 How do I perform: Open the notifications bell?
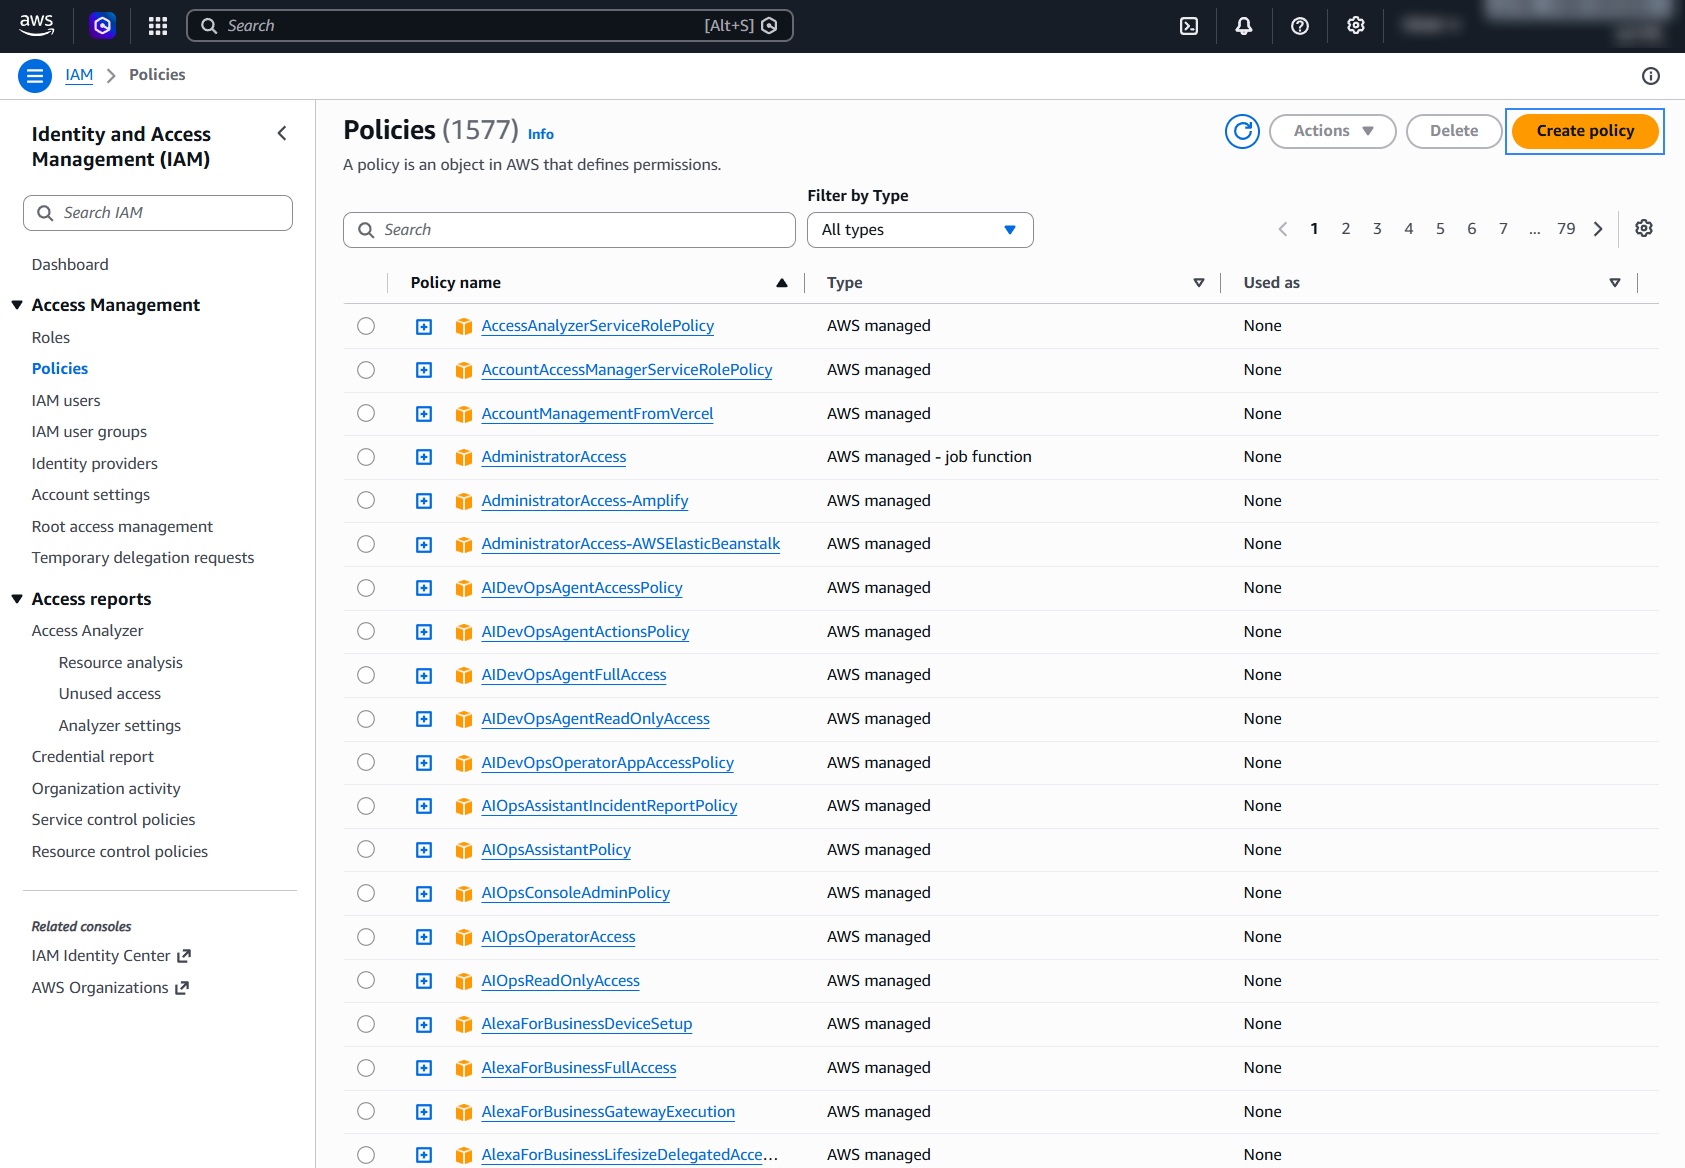(x=1244, y=26)
